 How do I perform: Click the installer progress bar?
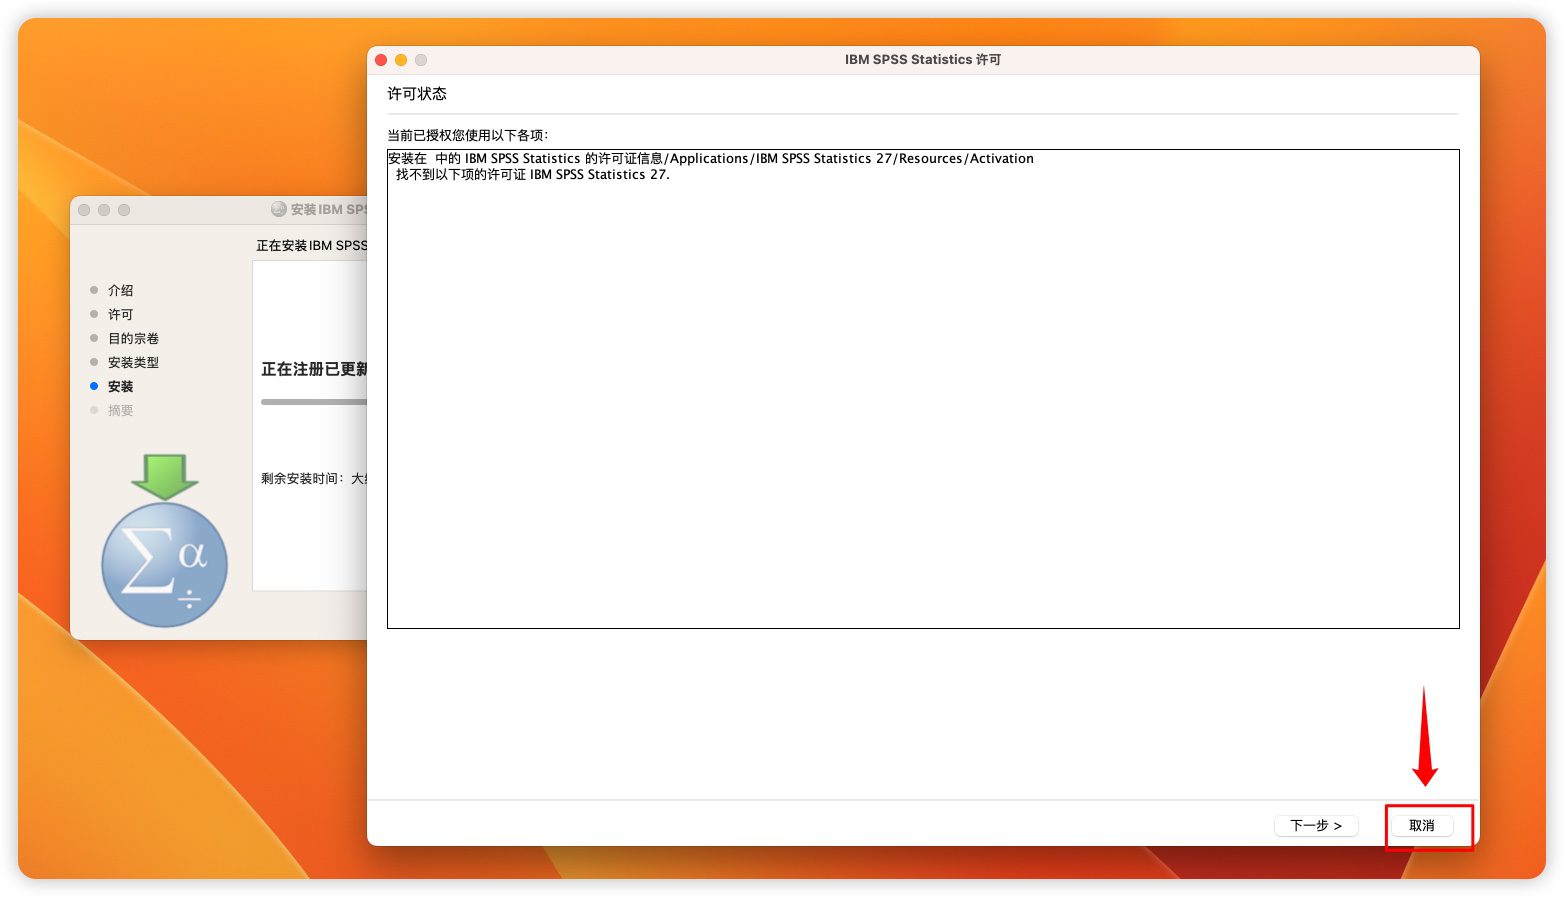click(314, 402)
